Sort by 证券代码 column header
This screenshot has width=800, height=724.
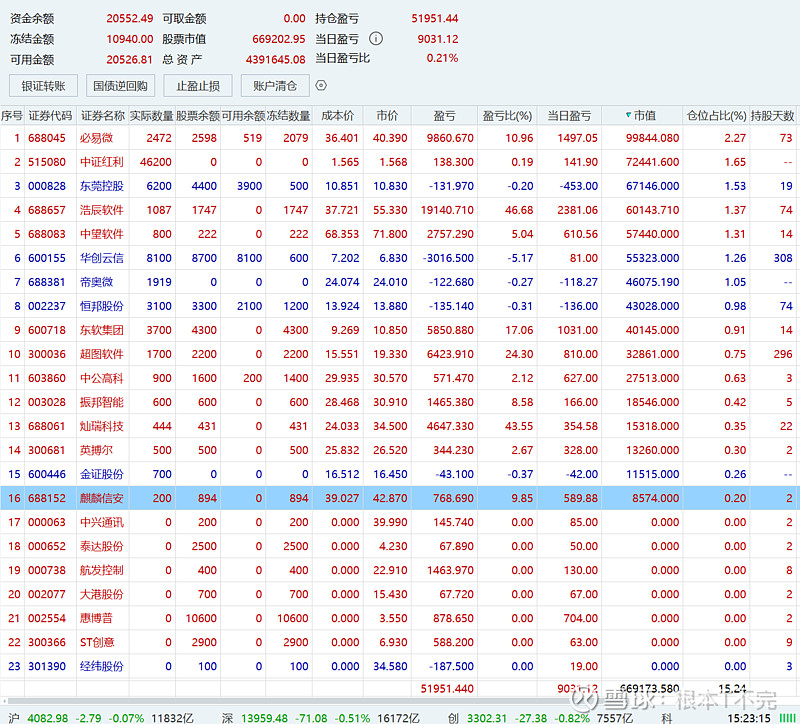[50, 116]
